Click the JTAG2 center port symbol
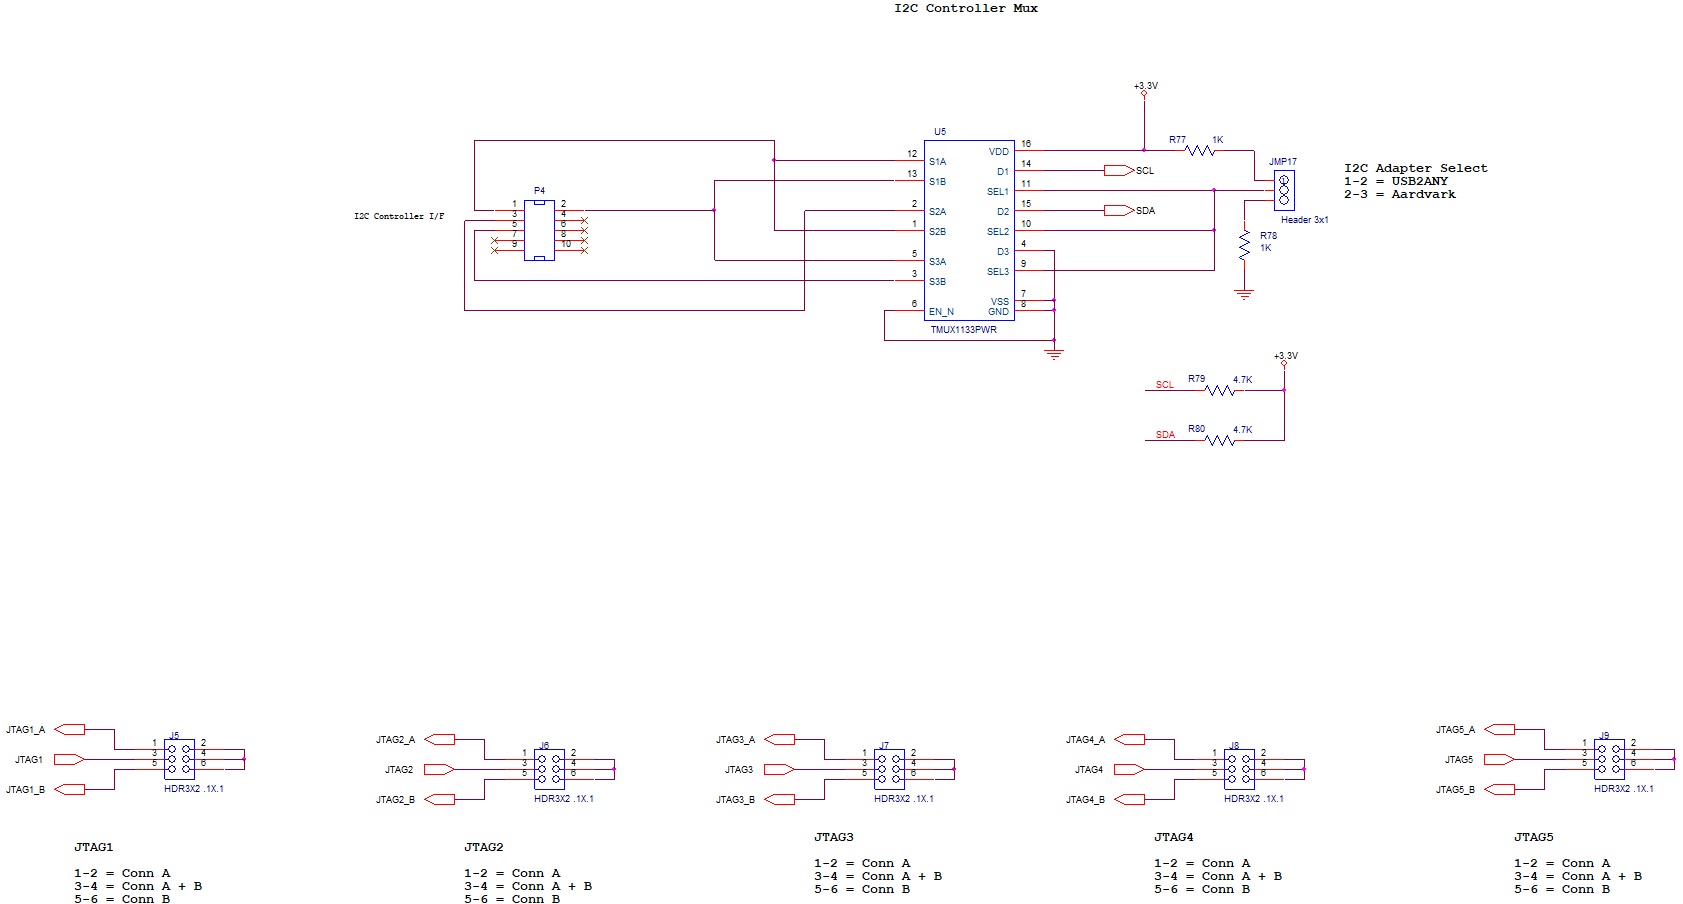The image size is (1683, 904). coord(439,769)
